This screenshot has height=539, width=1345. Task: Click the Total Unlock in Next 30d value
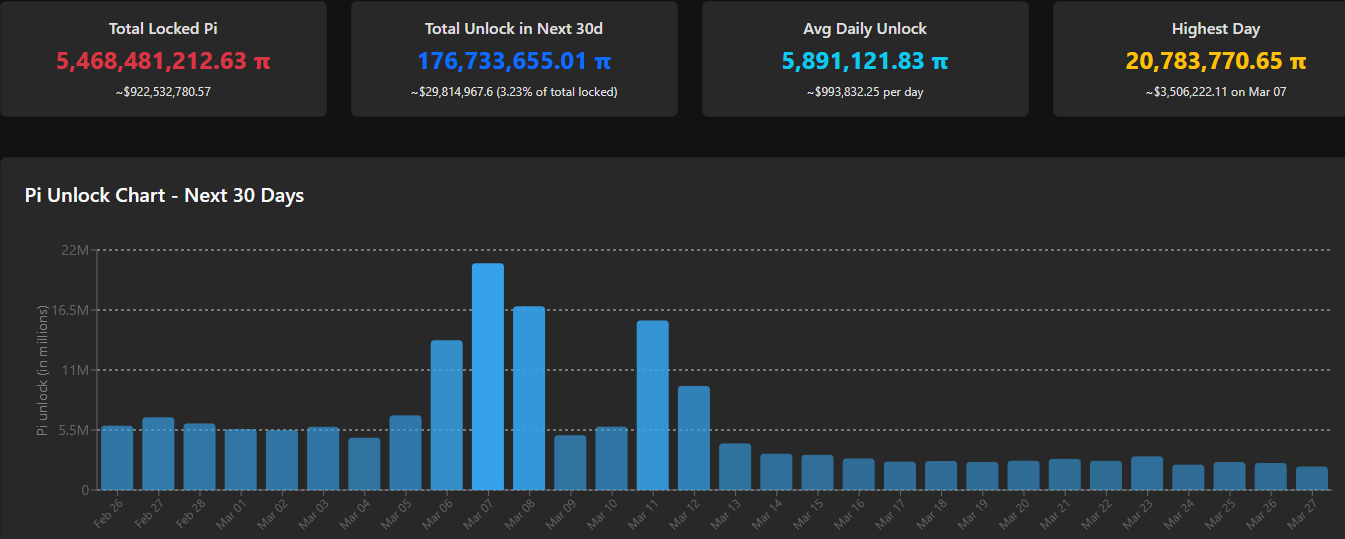pos(514,61)
